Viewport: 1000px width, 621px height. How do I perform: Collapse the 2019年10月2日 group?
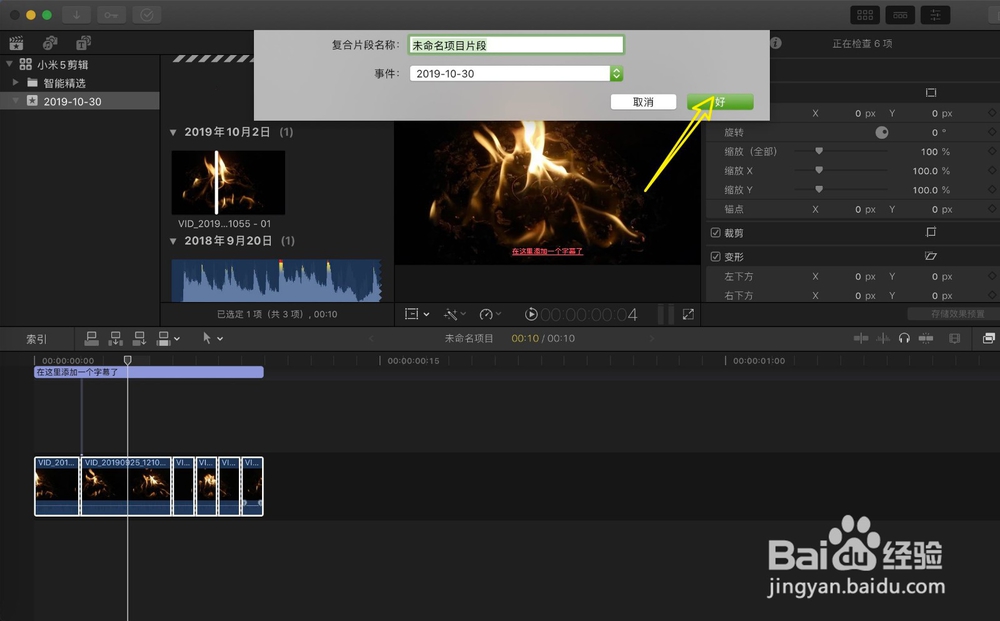(173, 133)
